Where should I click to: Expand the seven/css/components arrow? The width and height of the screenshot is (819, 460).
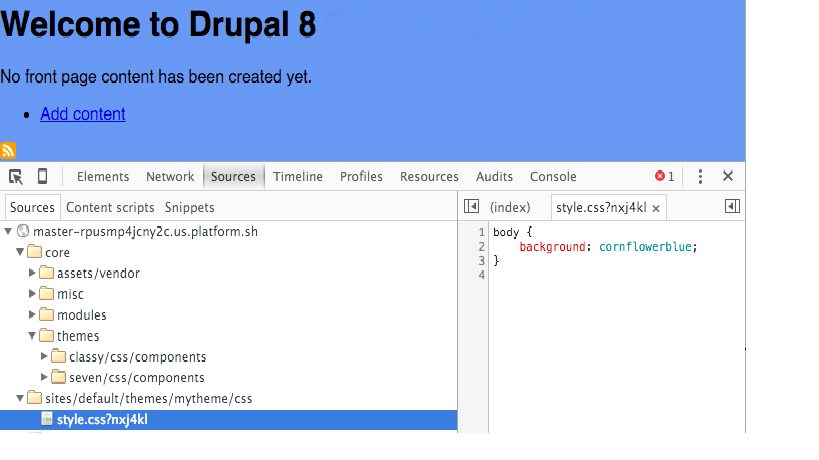tap(44, 377)
